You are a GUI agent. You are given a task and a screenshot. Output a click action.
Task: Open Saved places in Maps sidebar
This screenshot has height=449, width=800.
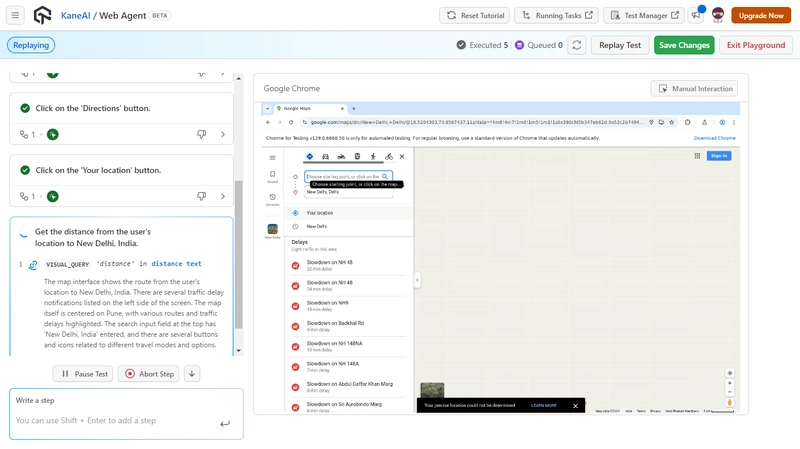click(x=272, y=177)
